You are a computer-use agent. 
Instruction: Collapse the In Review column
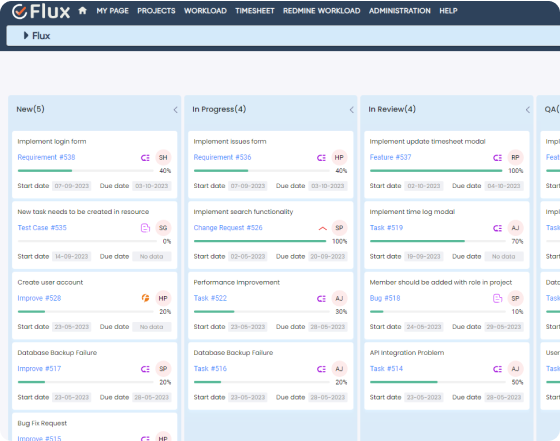528,110
